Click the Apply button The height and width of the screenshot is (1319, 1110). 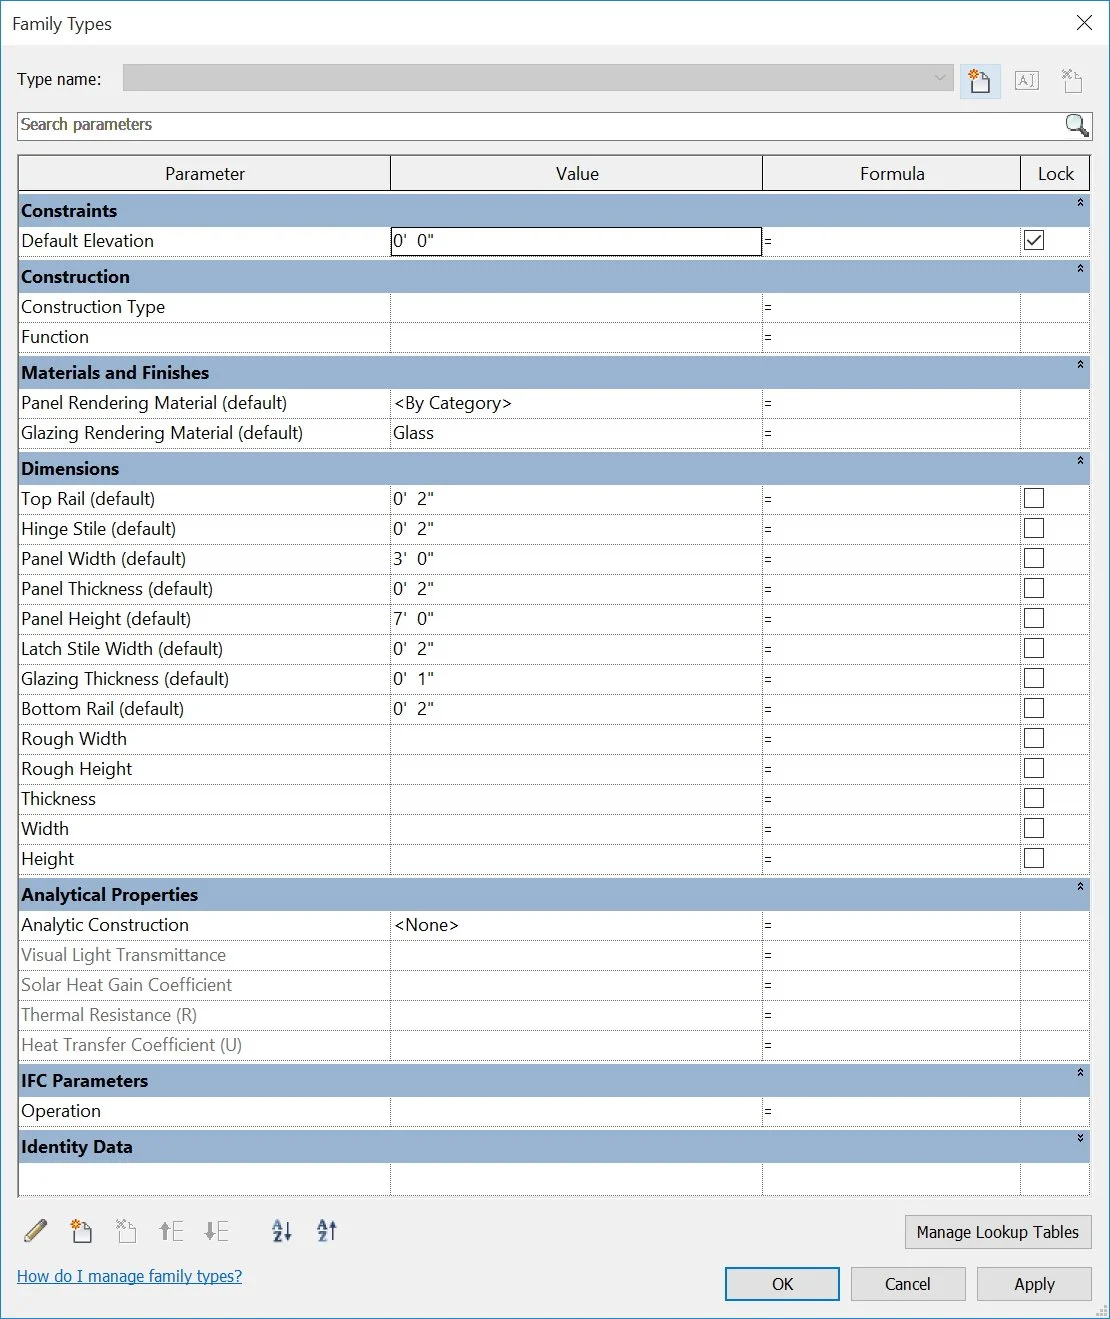[1034, 1284]
